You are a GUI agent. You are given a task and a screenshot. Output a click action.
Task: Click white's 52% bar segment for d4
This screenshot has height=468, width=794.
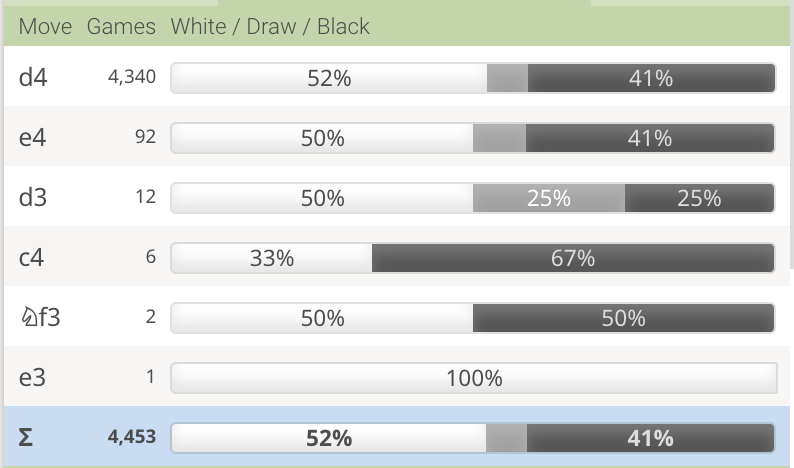click(328, 78)
